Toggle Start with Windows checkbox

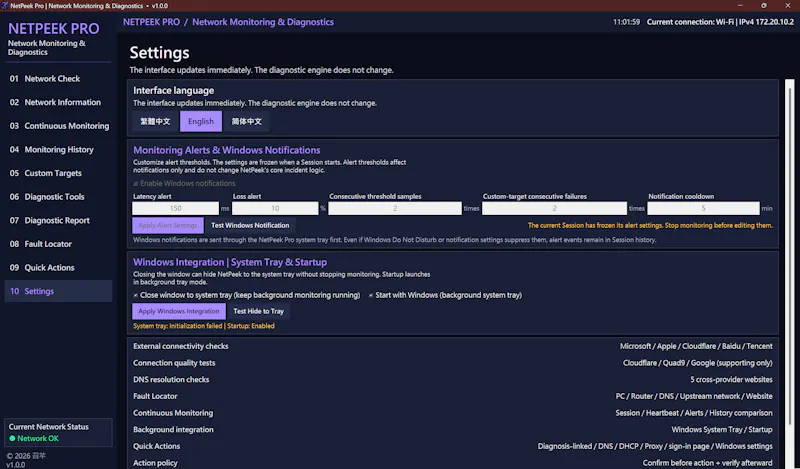[371, 295]
